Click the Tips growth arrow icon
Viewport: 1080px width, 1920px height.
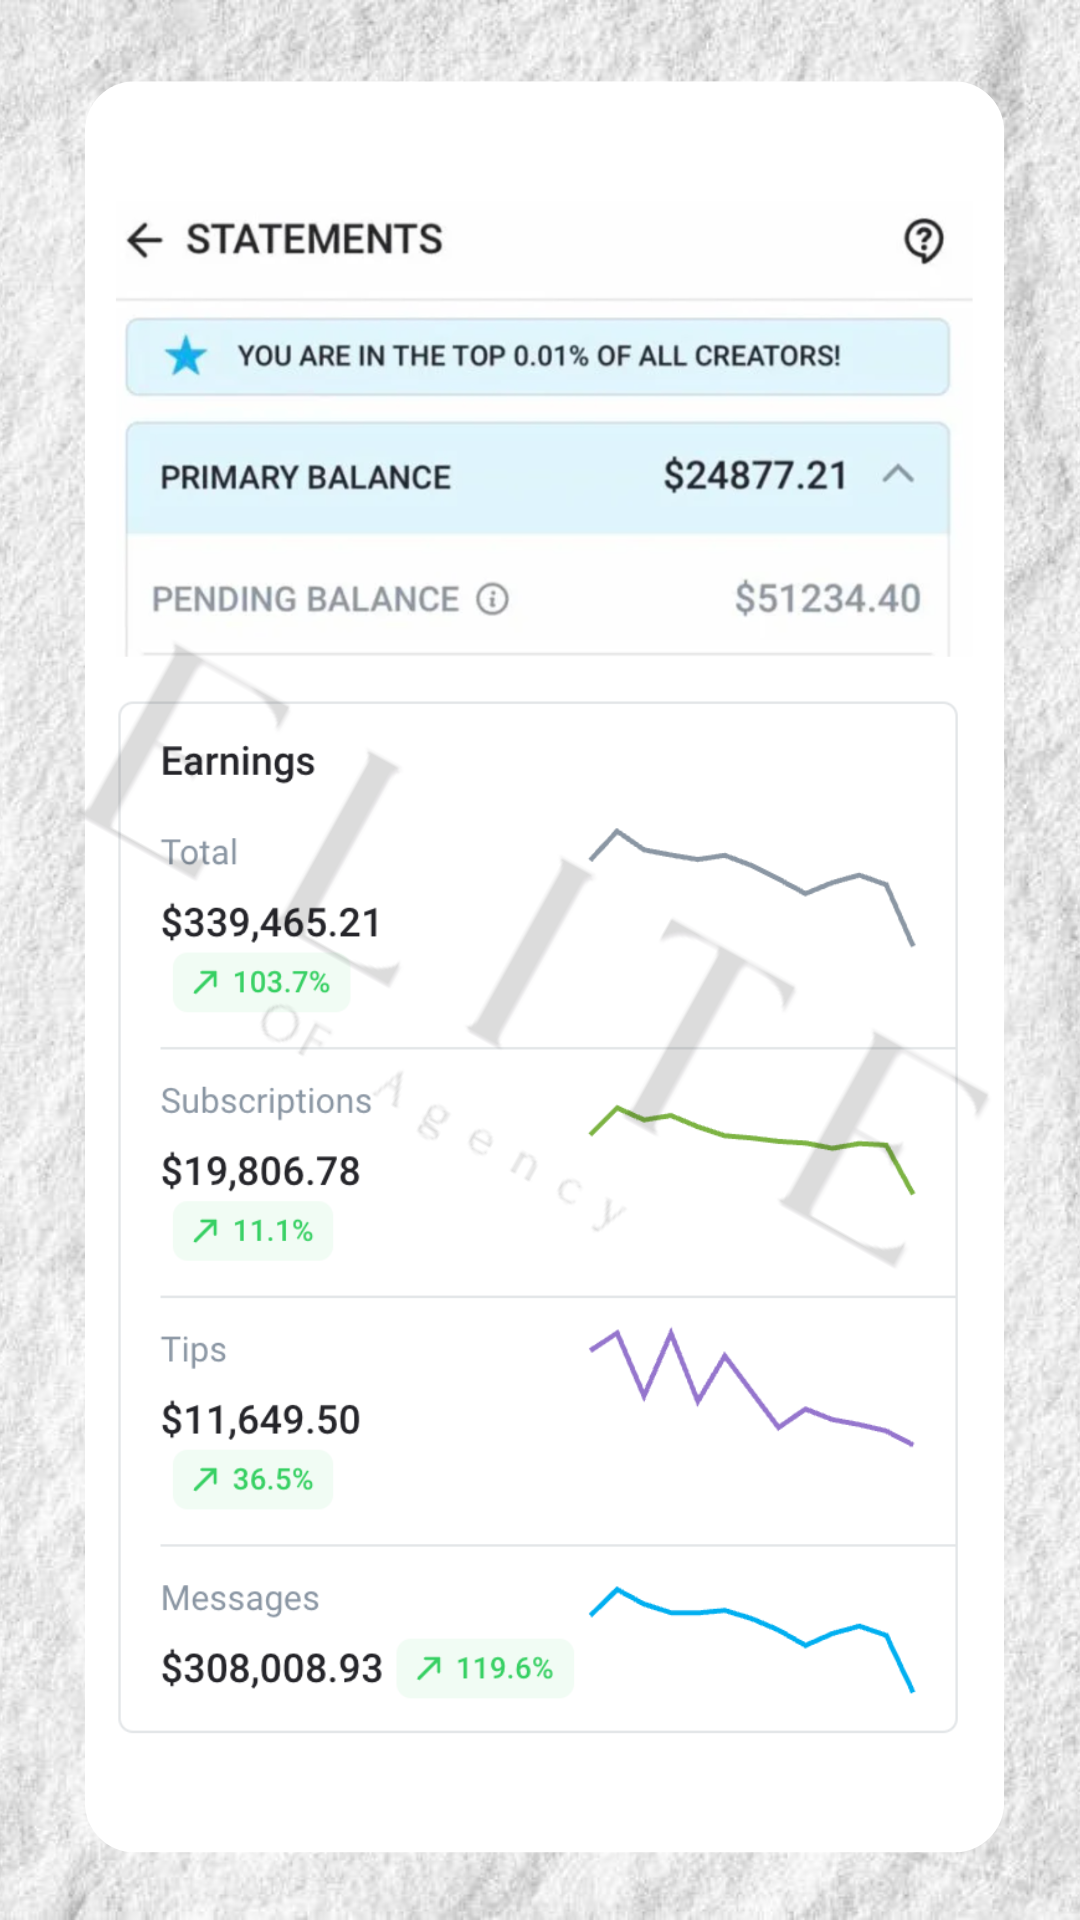tap(205, 1479)
